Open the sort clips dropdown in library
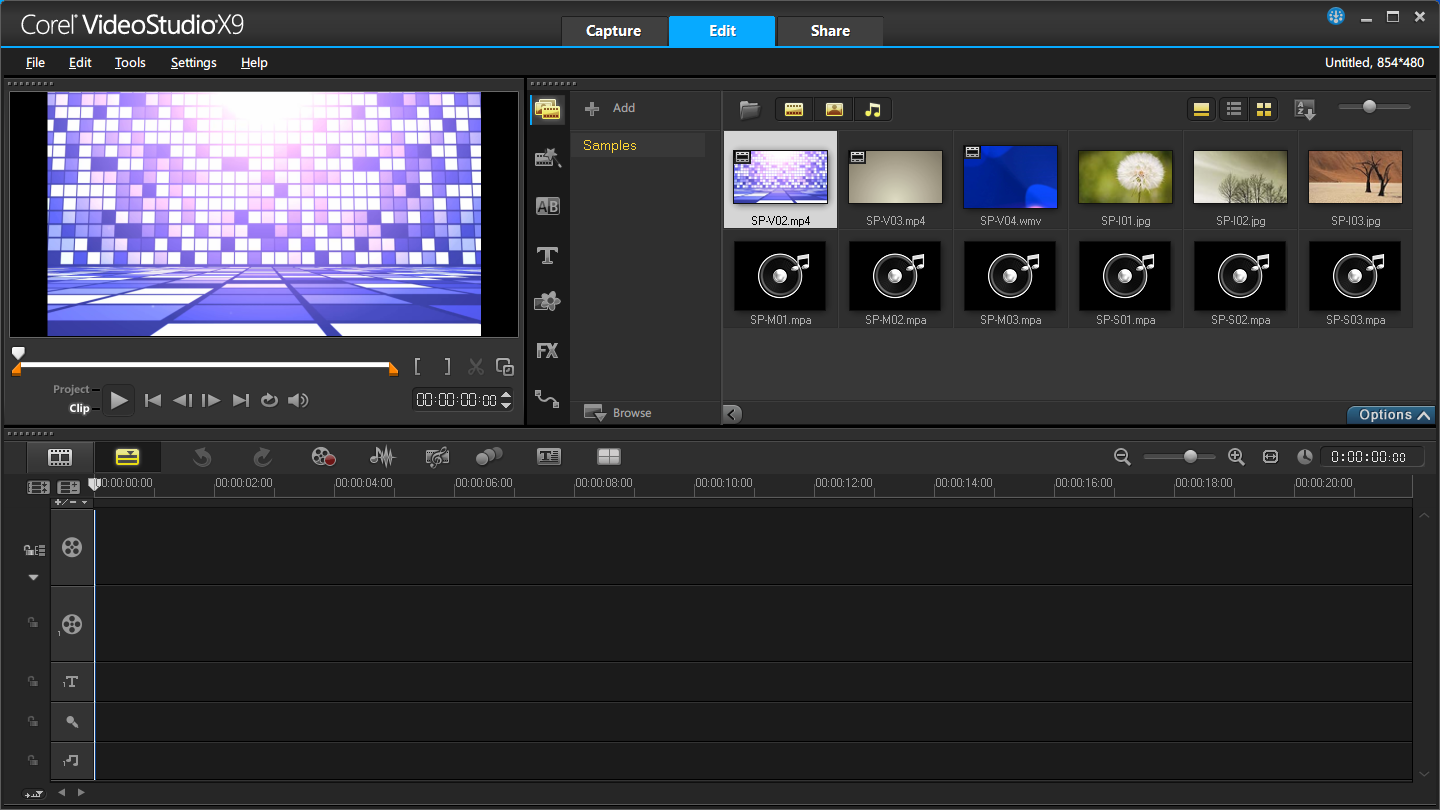This screenshot has height=810, width=1440. click(1304, 110)
